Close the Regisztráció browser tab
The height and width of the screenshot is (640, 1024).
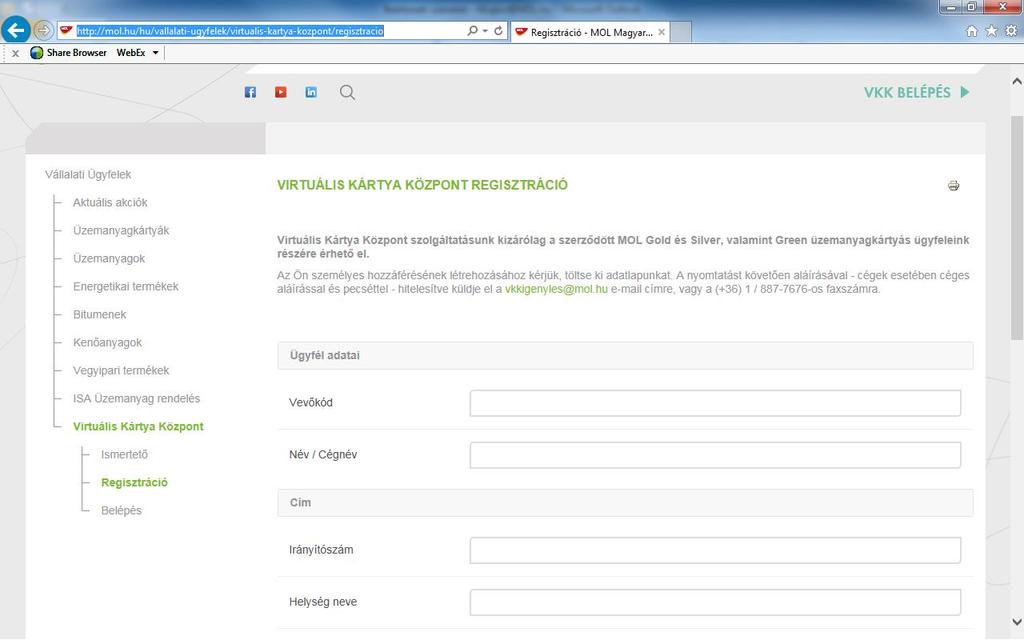(x=662, y=32)
